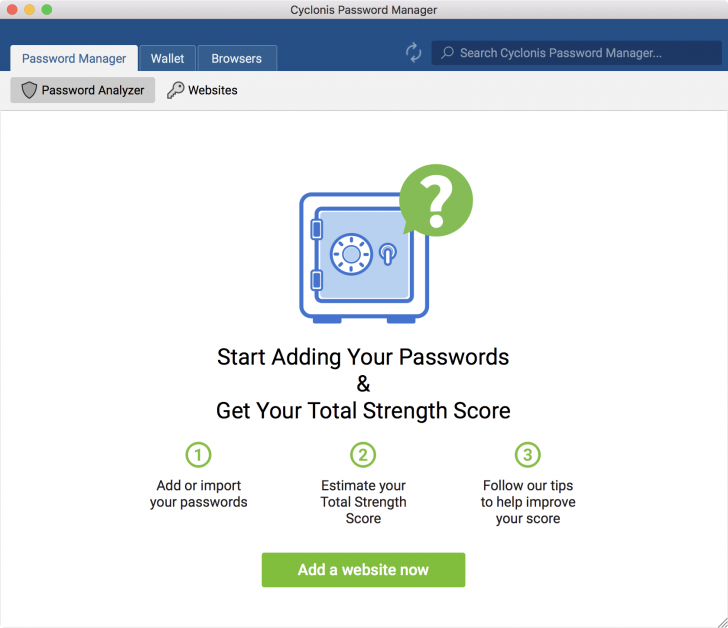
Task: Click the 'Add or import your passwords' text
Action: tap(198, 493)
